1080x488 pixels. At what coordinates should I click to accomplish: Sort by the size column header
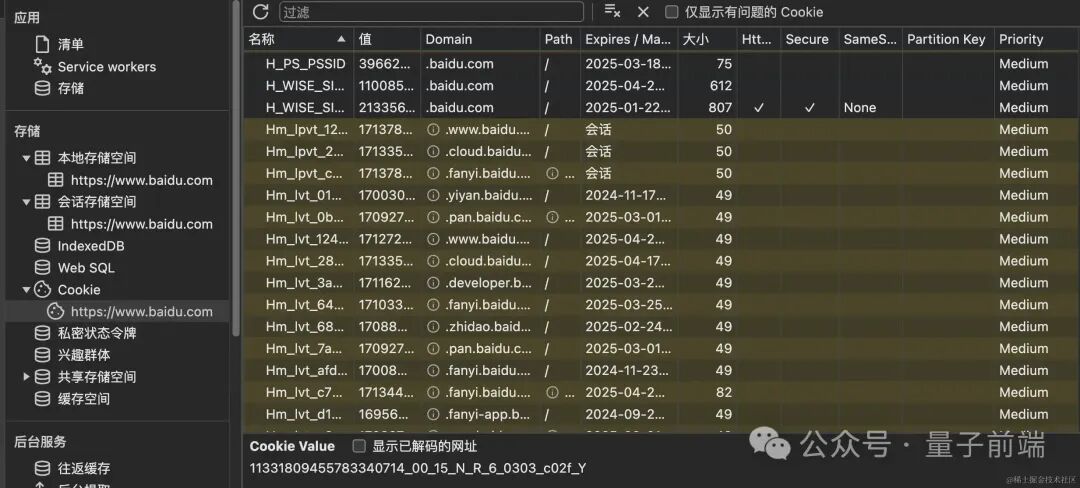[707, 39]
